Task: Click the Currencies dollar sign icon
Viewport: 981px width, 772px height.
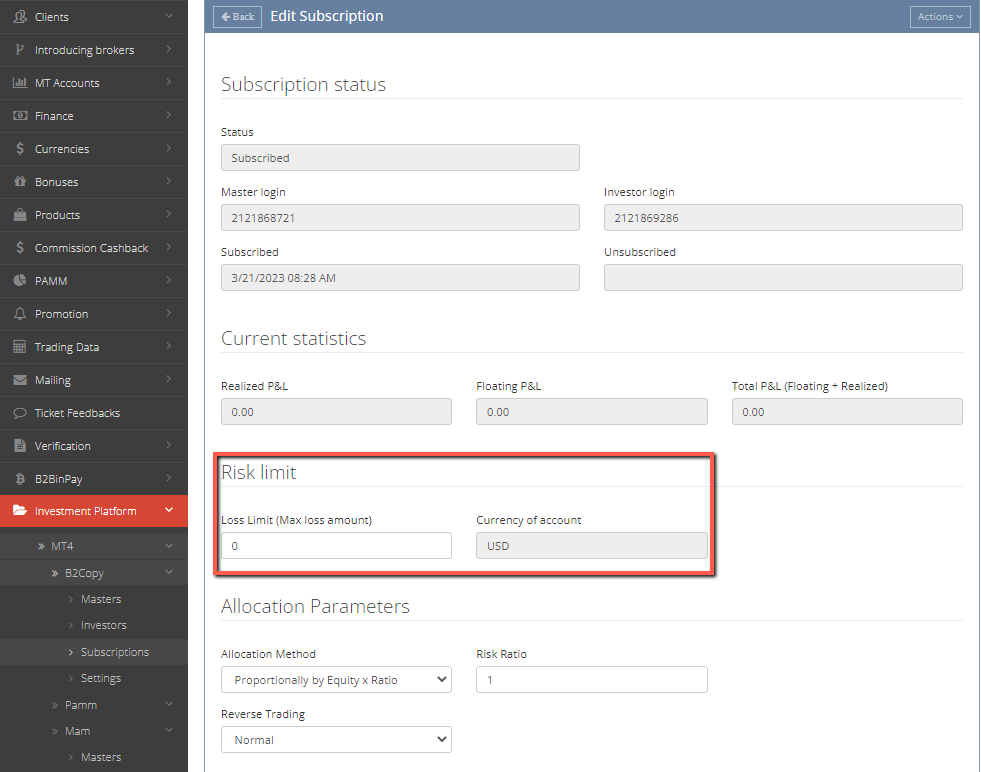Action: tap(20, 148)
